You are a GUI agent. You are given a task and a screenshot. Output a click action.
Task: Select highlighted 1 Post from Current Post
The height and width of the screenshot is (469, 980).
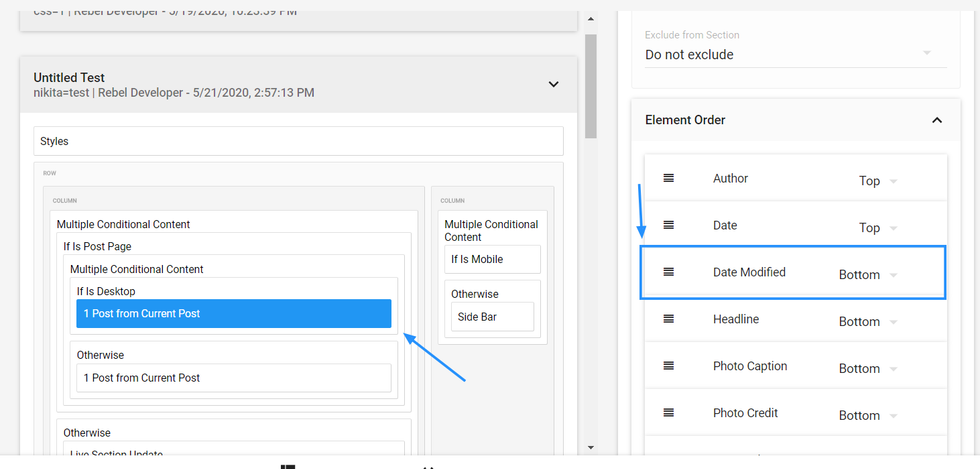233,314
